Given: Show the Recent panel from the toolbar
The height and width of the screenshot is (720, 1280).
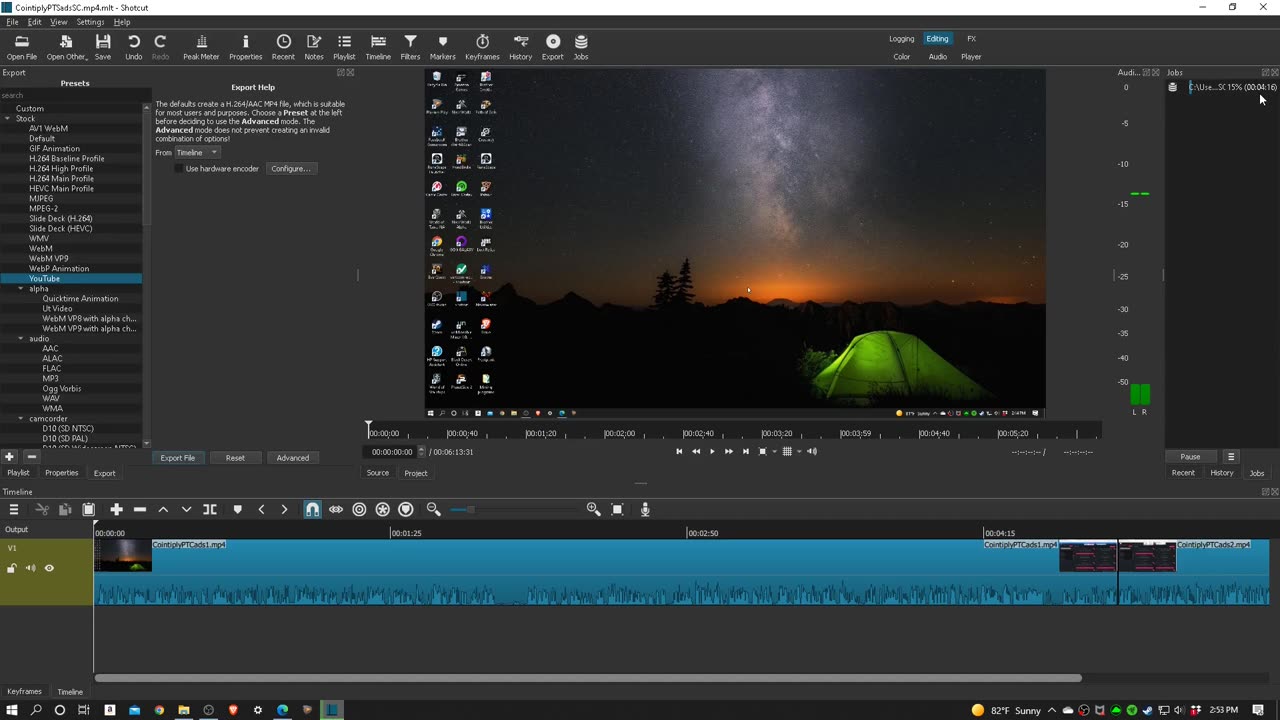Looking at the screenshot, I should tap(283, 46).
